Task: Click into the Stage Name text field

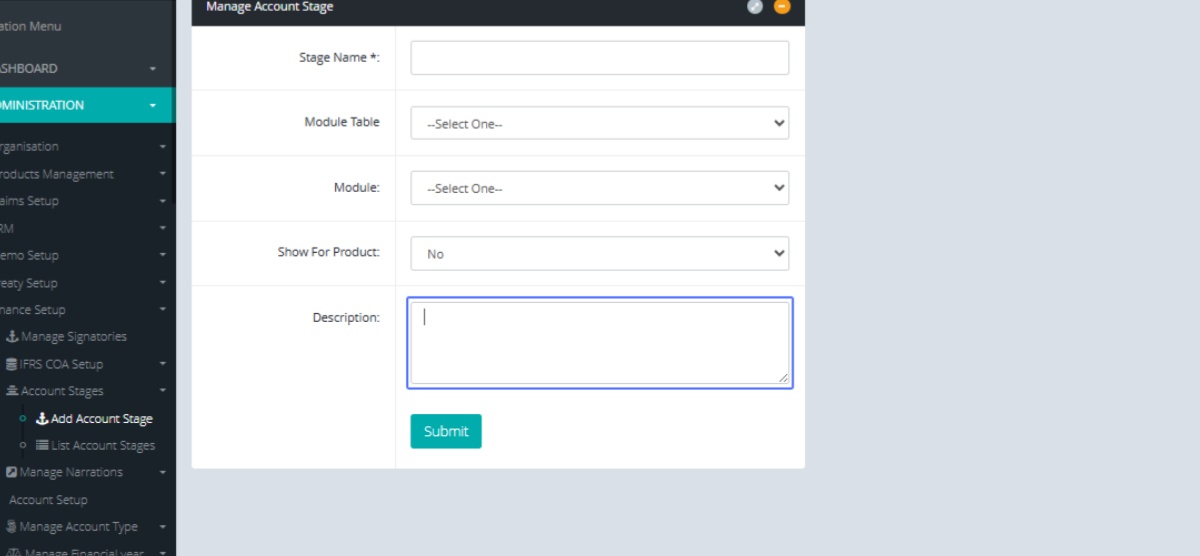Action: [599, 58]
